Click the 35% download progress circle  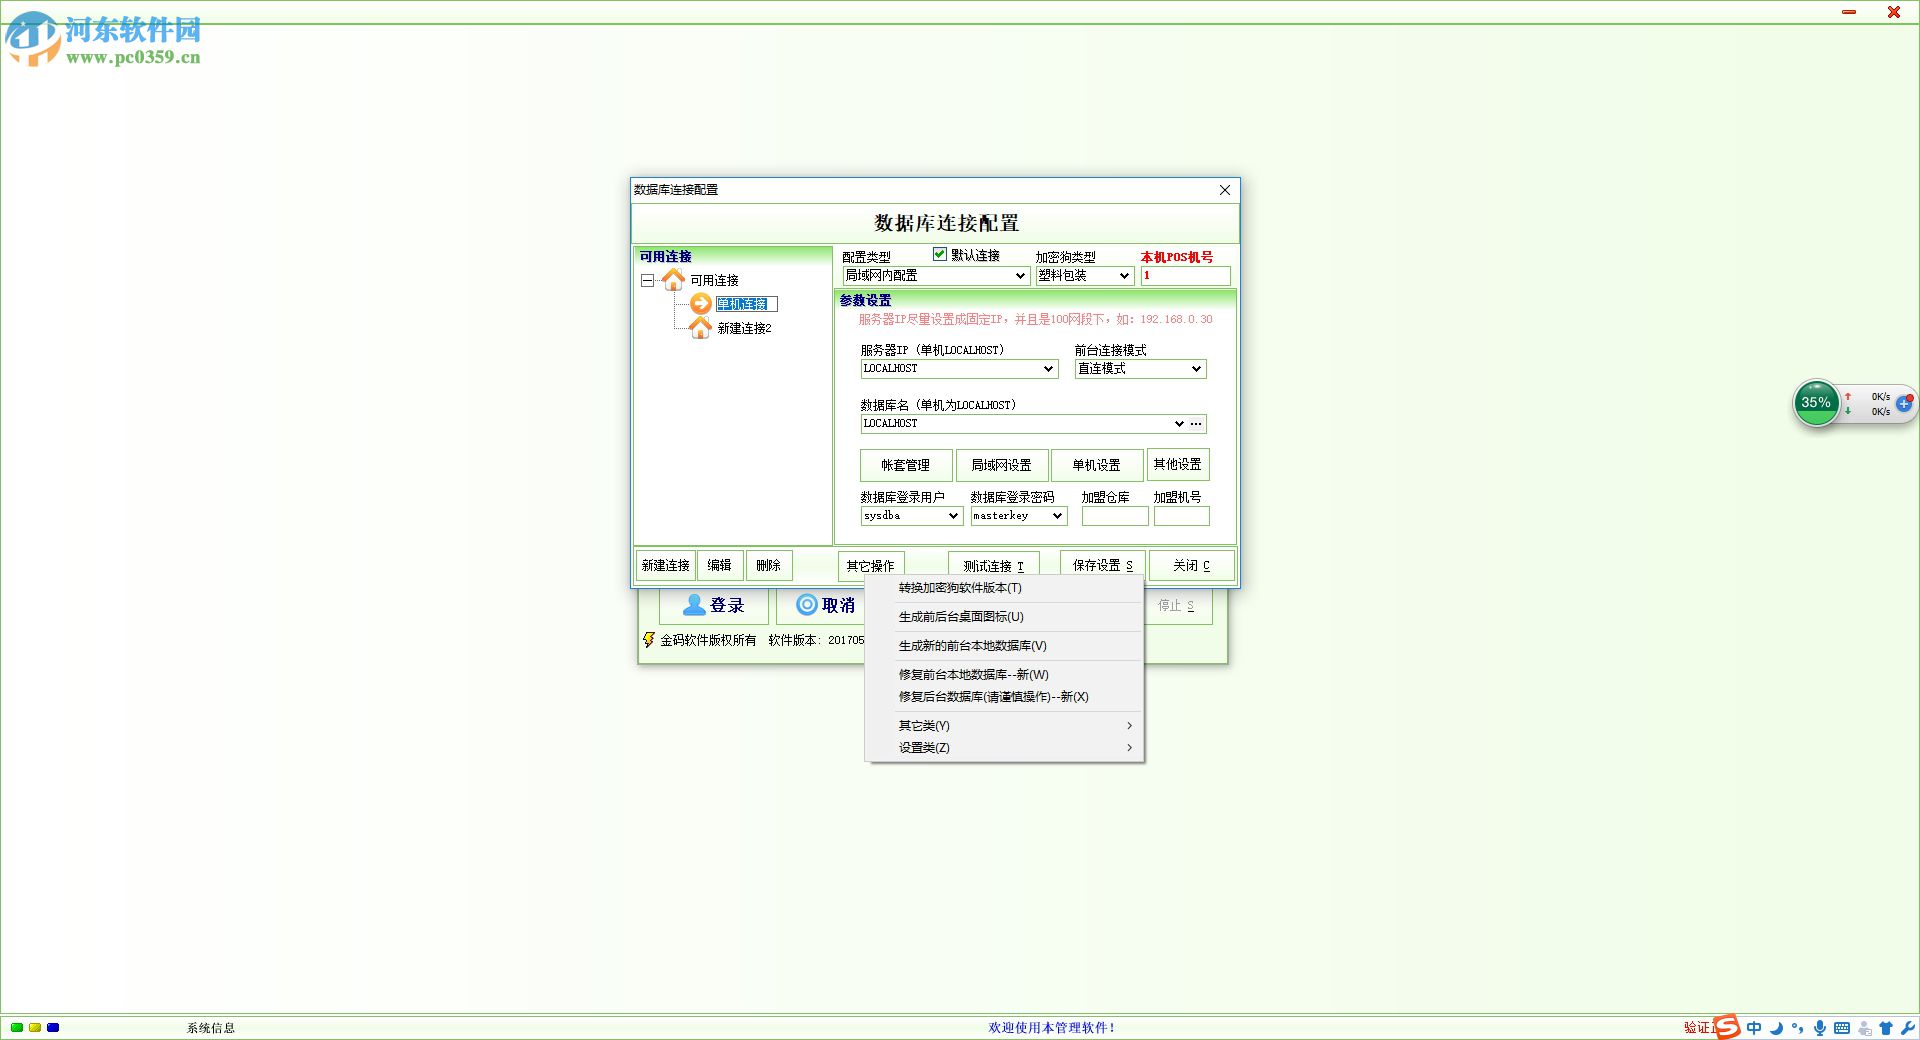click(x=1815, y=403)
